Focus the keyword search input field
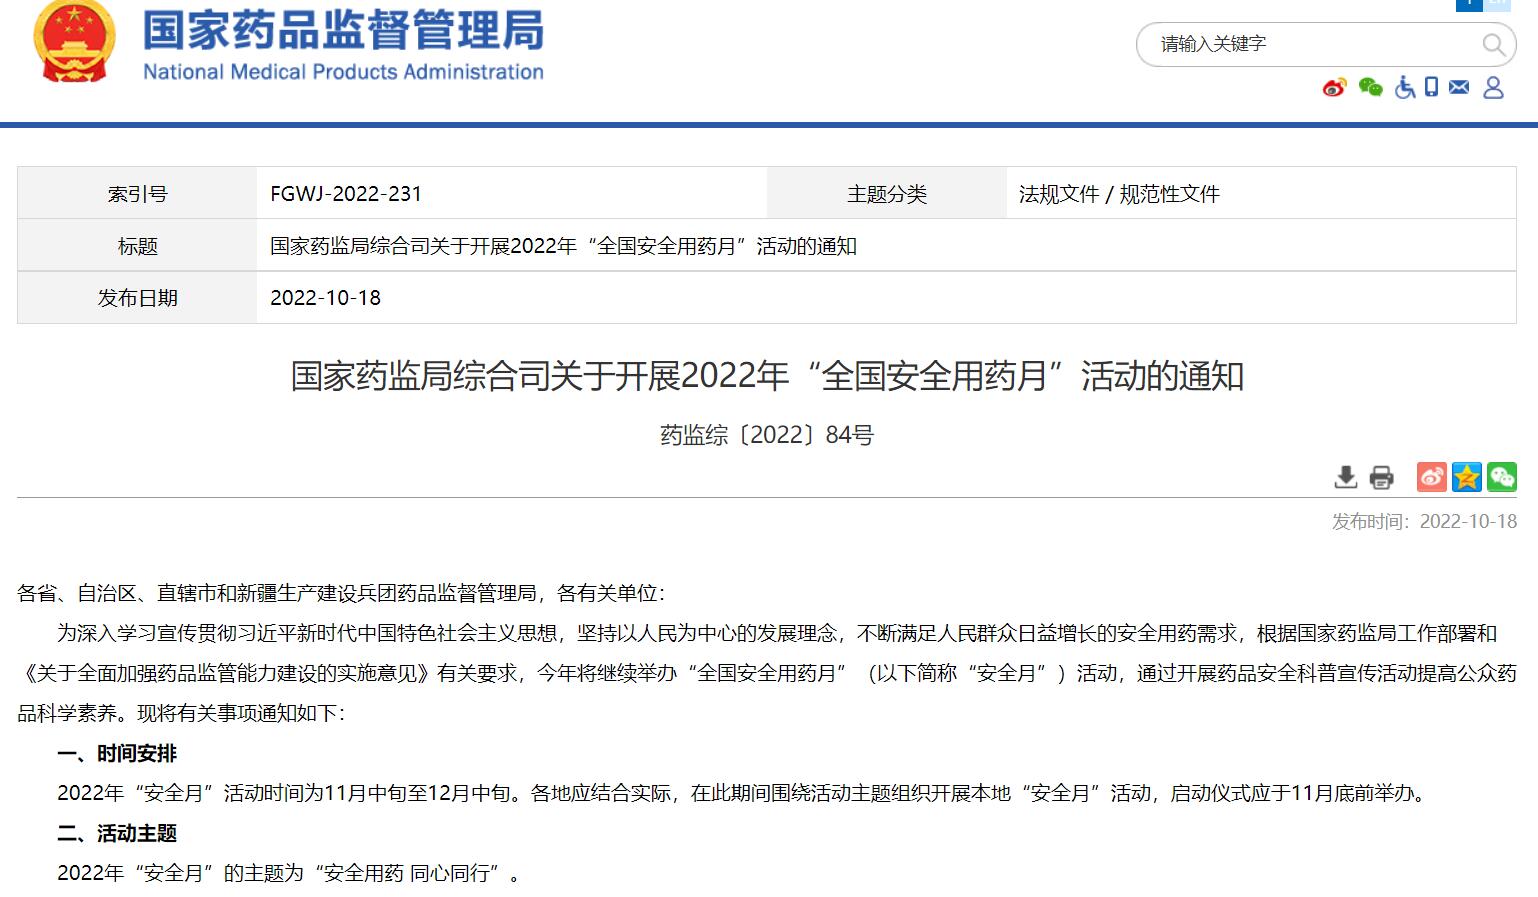 [1310, 44]
